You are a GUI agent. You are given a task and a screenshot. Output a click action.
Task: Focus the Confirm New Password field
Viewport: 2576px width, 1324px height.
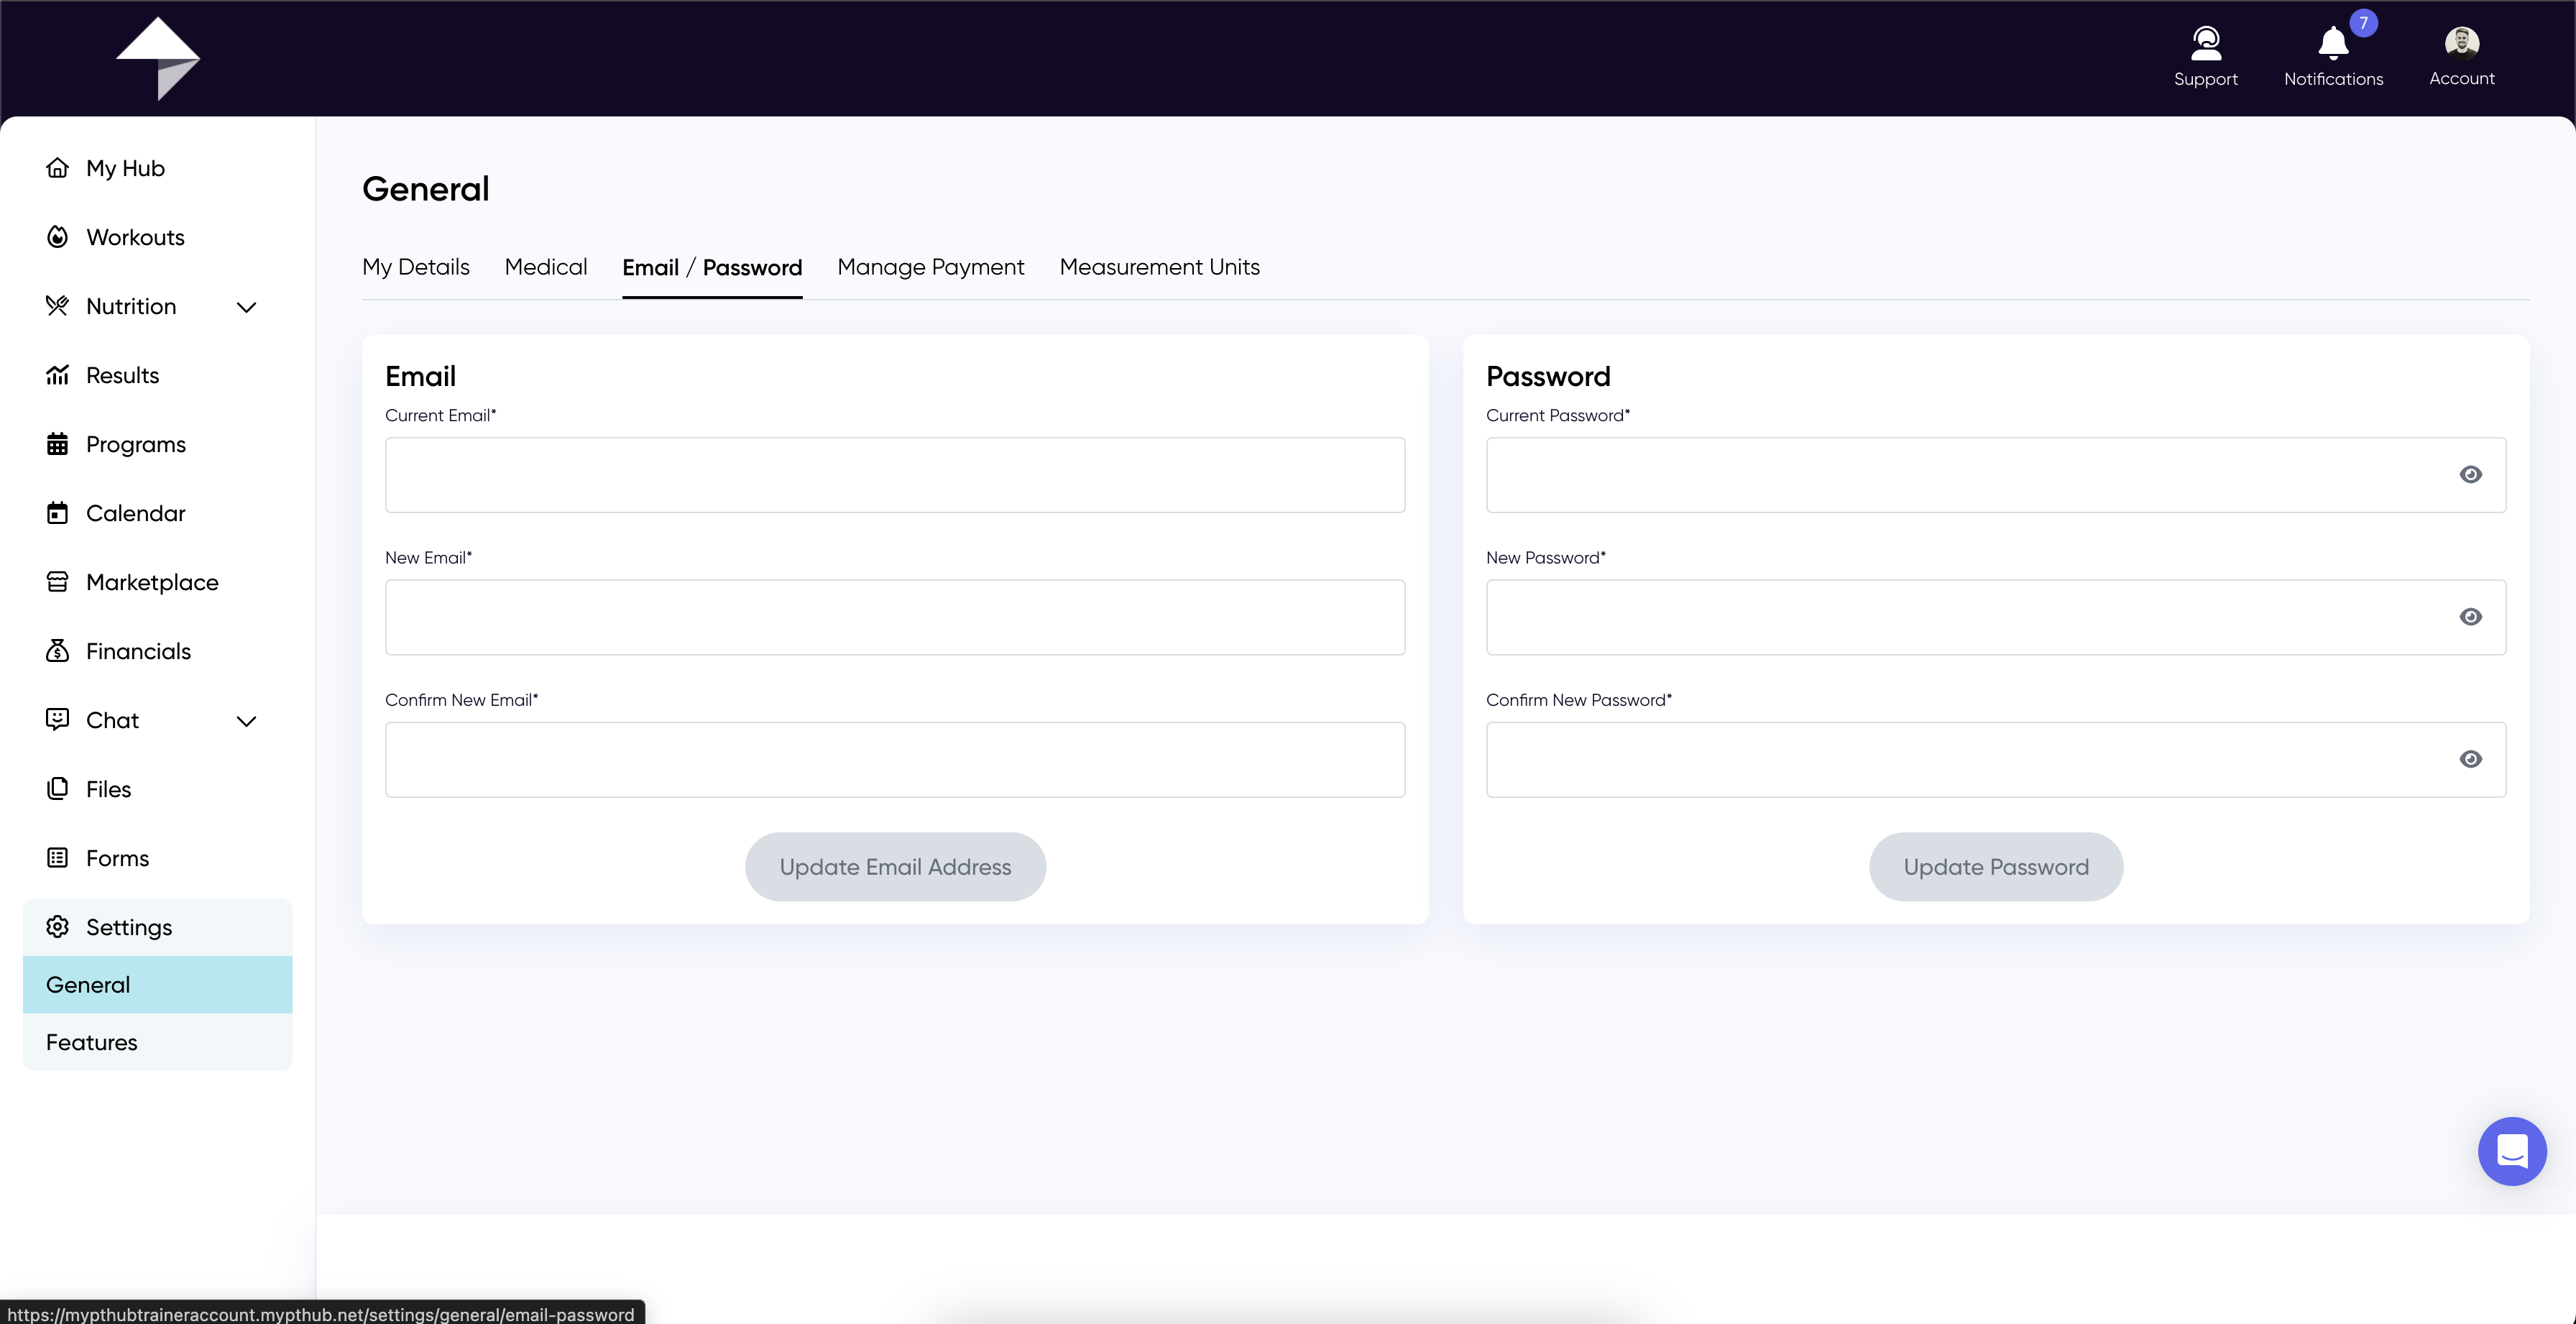(1996, 759)
